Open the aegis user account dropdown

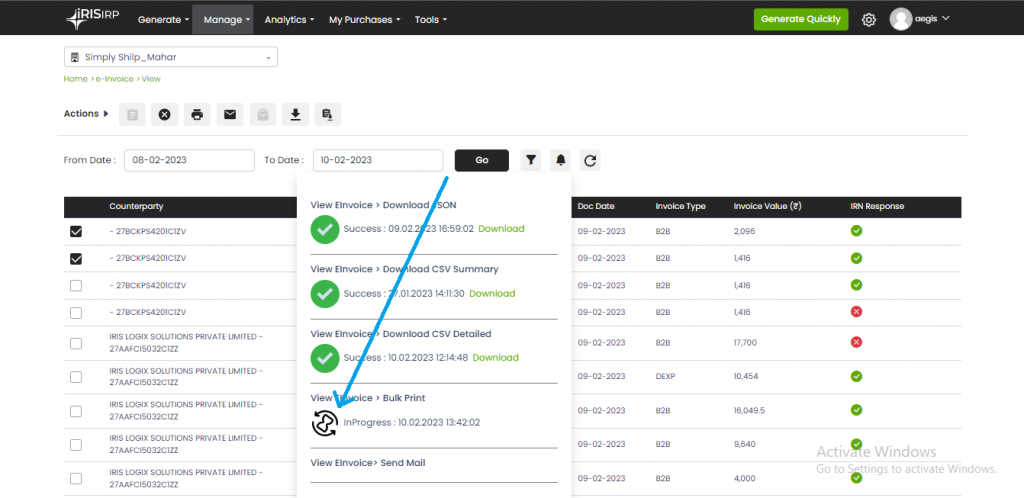click(x=919, y=19)
